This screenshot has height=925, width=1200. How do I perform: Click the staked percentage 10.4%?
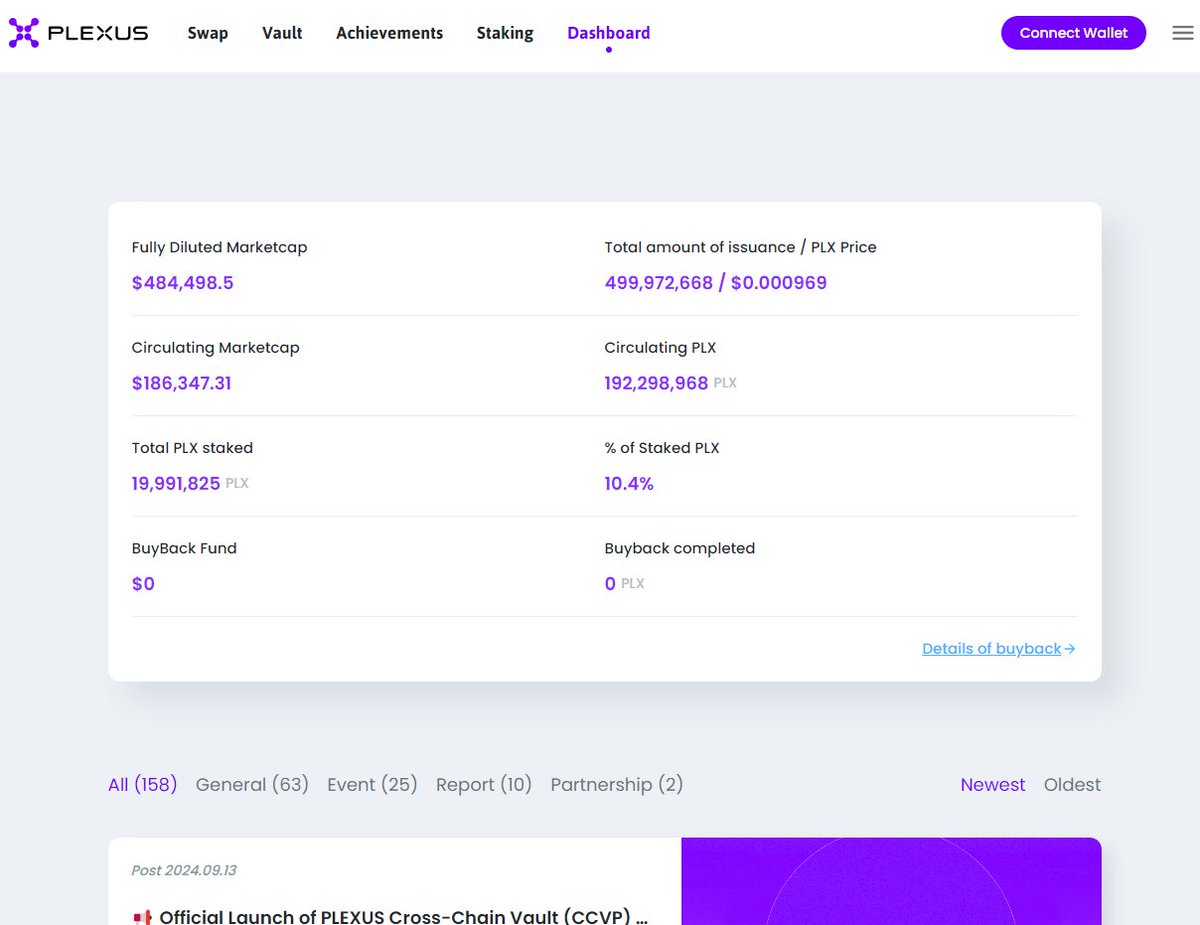[629, 484]
